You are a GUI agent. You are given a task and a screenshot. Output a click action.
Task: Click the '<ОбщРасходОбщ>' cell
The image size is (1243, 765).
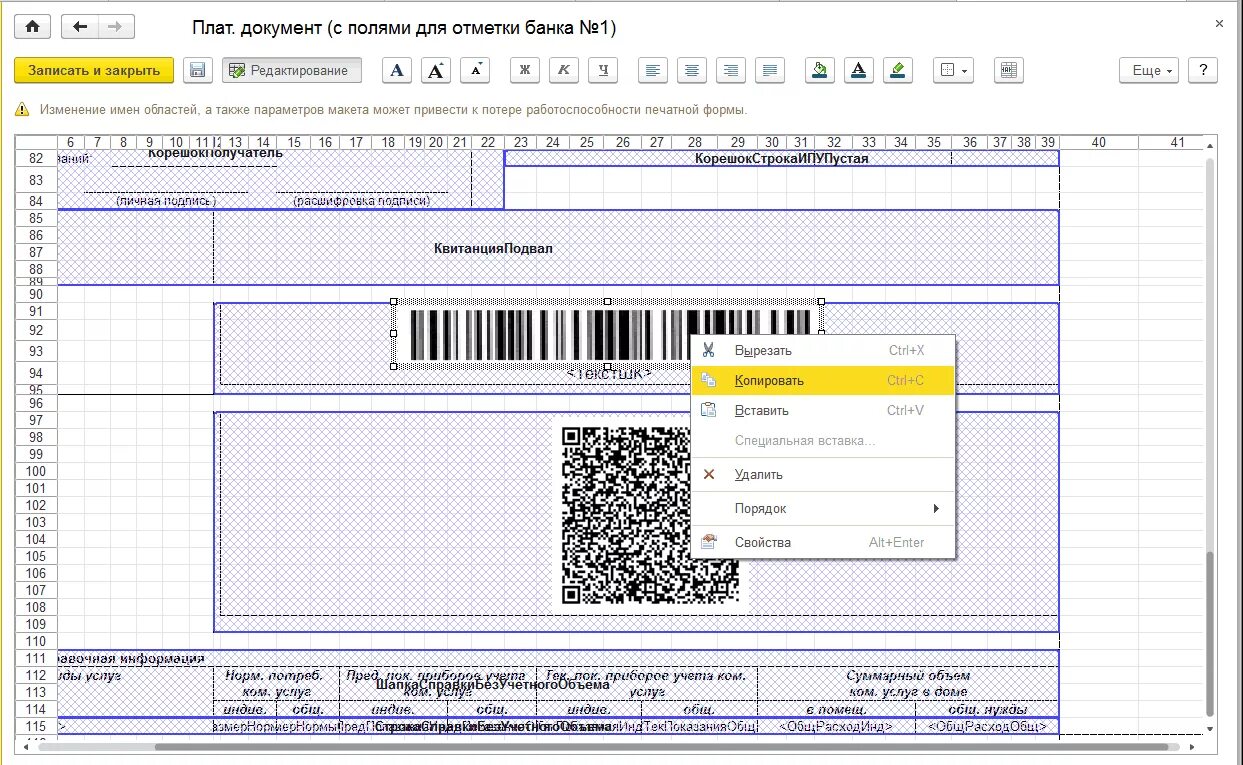pyautogui.click(x=987, y=726)
